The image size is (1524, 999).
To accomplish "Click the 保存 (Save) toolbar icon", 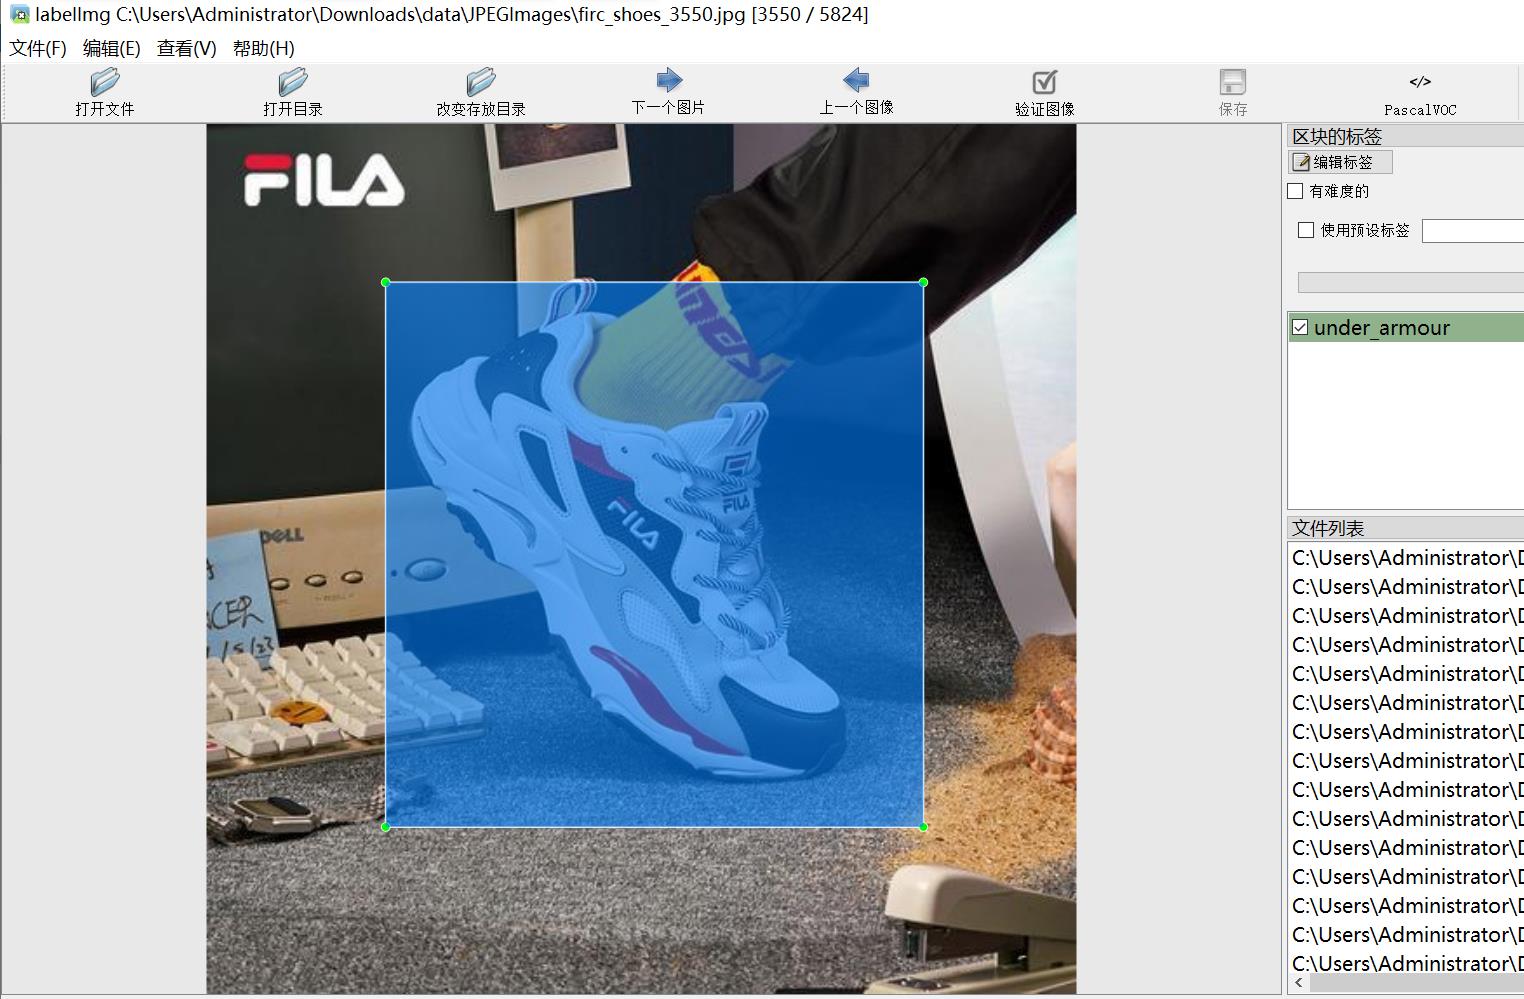I will pos(1232,81).
